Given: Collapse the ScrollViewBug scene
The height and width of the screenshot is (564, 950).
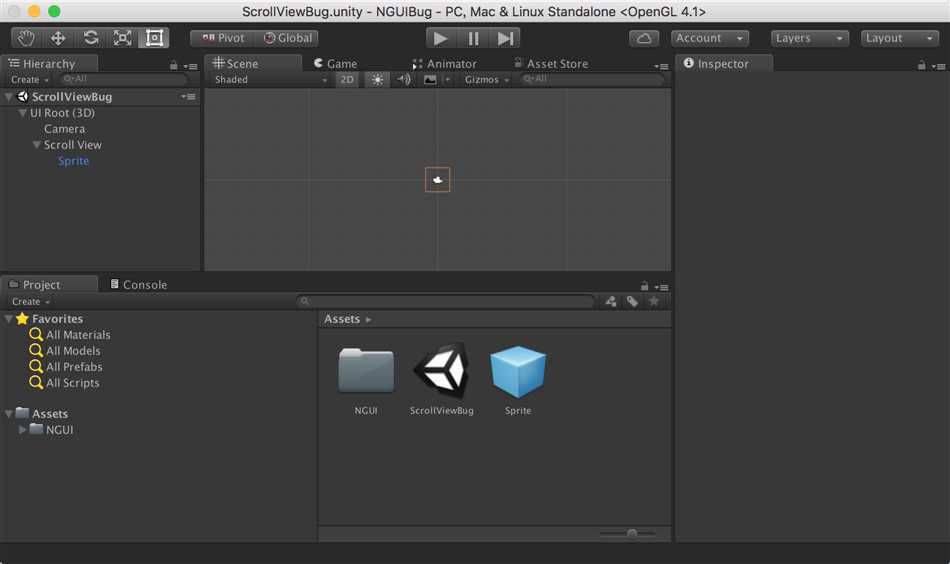Looking at the screenshot, I should pos(8,96).
